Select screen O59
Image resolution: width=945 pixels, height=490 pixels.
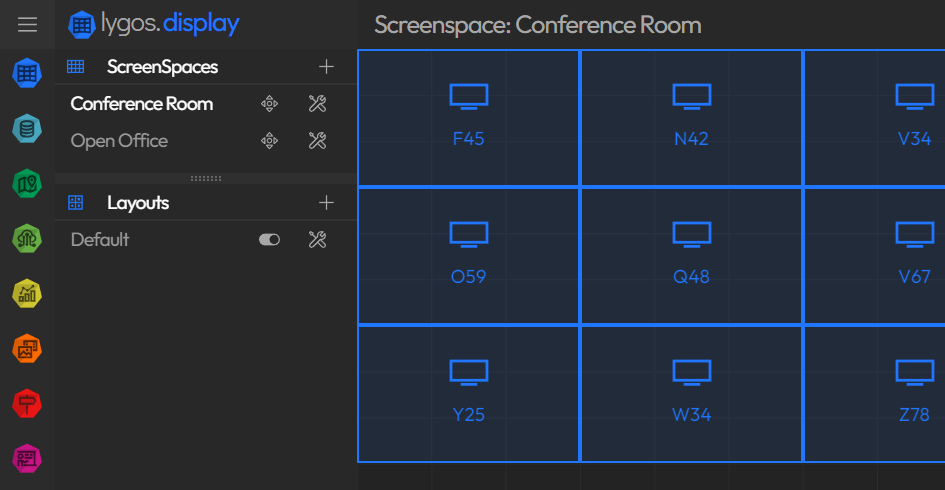tap(469, 256)
